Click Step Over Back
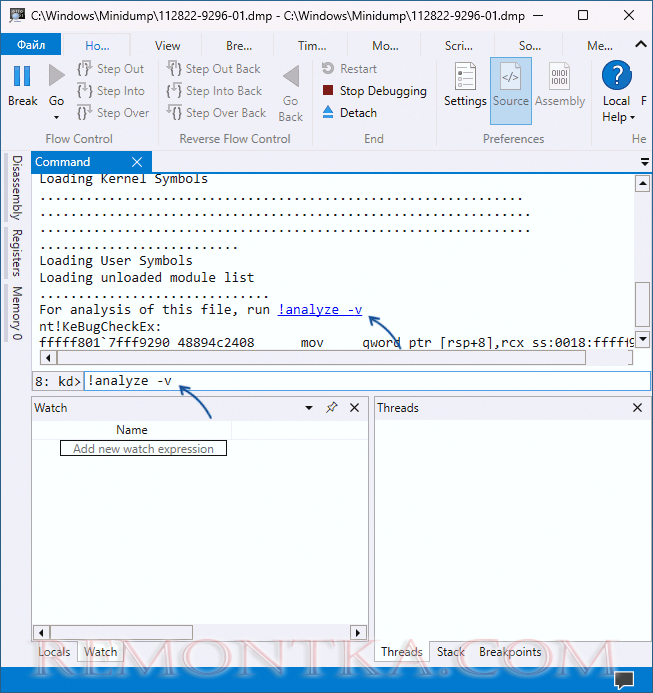The width and height of the screenshot is (653, 693). pyautogui.click(x=217, y=113)
